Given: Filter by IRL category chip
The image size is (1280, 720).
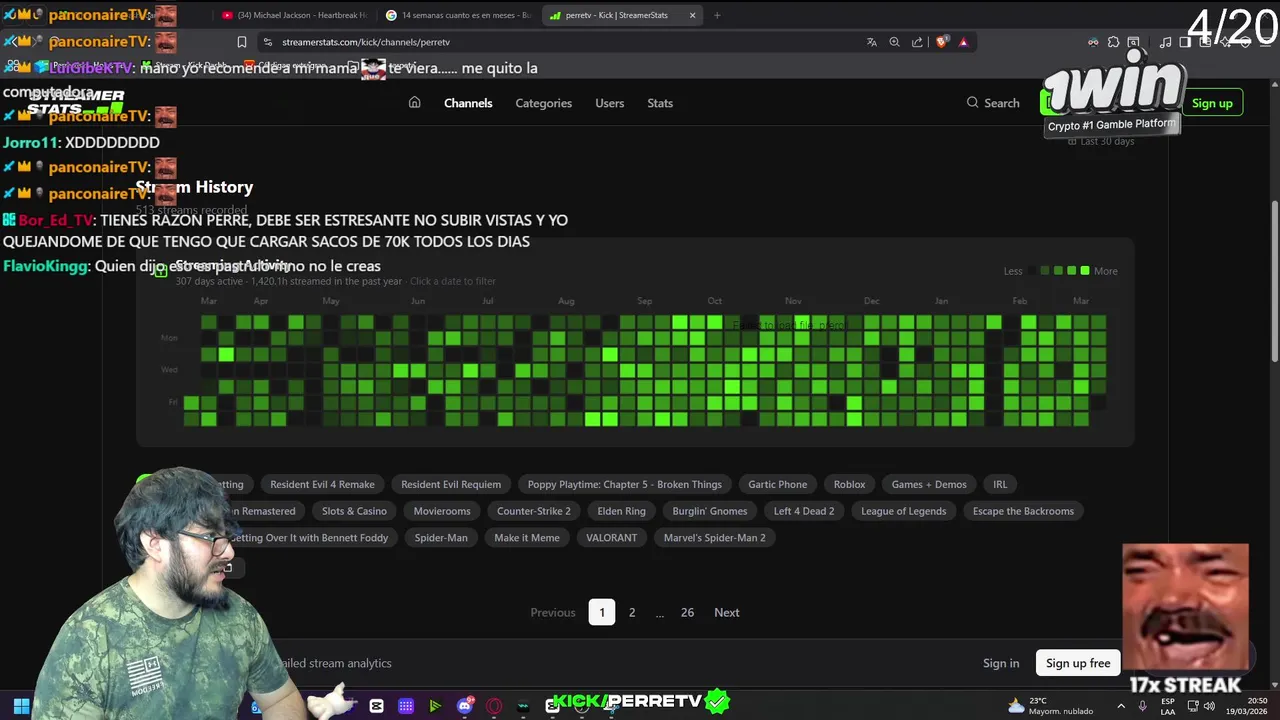Looking at the screenshot, I should click(1000, 484).
